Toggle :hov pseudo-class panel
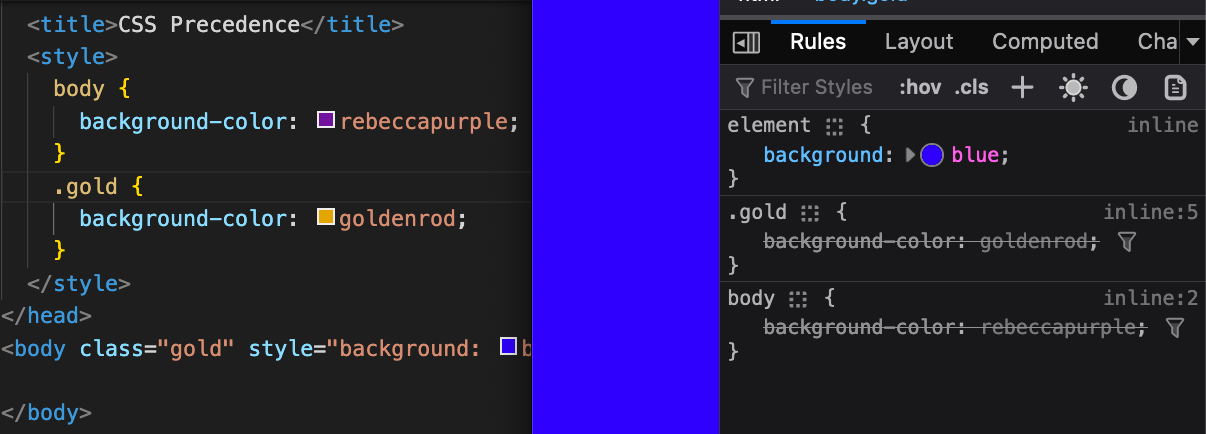1206x434 pixels. (x=919, y=88)
